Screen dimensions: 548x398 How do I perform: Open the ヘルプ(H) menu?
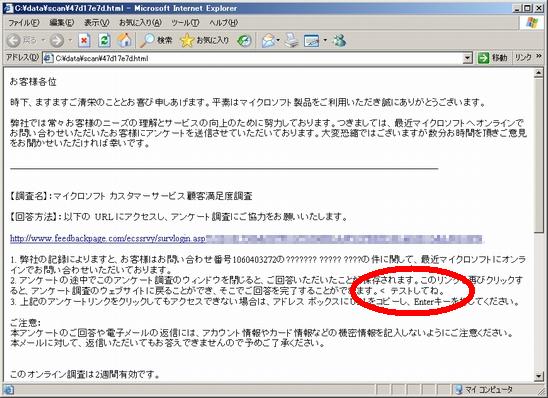(x=223, y=23)
